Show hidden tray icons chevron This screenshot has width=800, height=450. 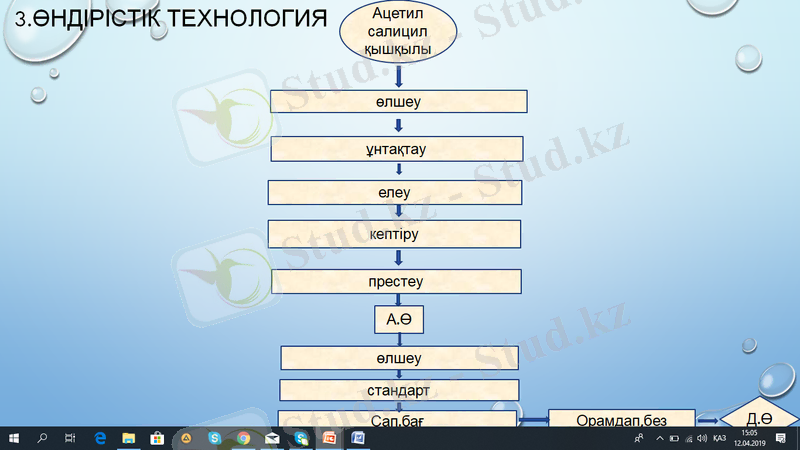(x=660, y=438)
